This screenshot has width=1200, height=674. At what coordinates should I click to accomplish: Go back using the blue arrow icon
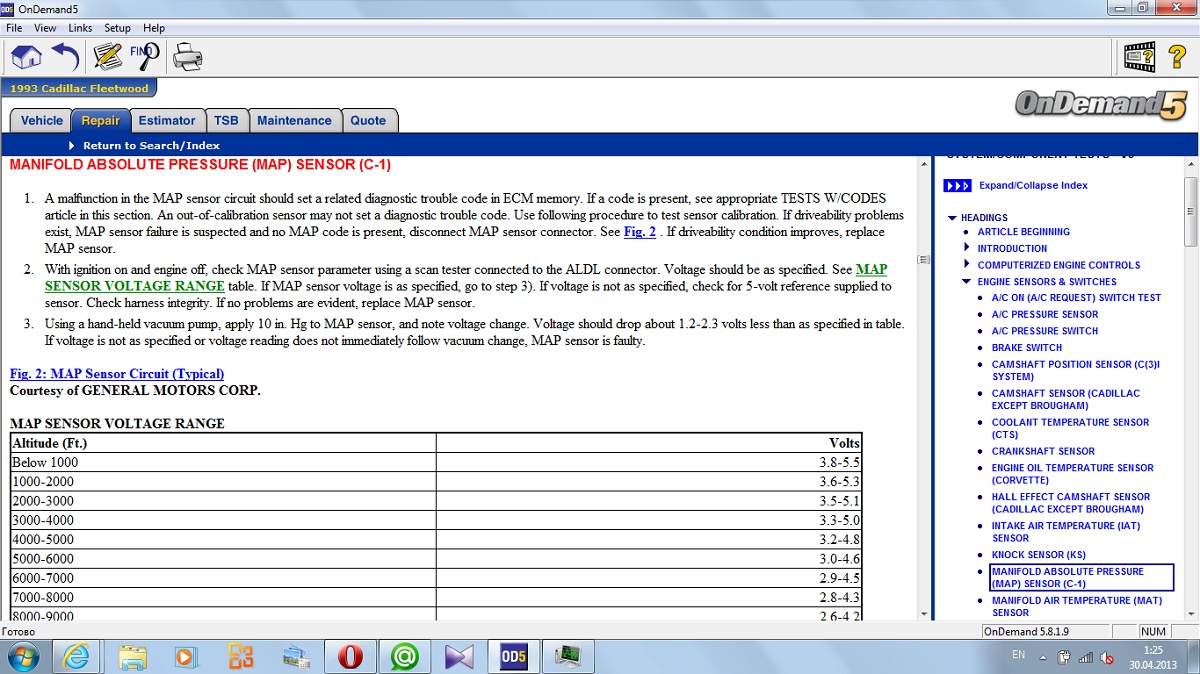click(65, 56)
